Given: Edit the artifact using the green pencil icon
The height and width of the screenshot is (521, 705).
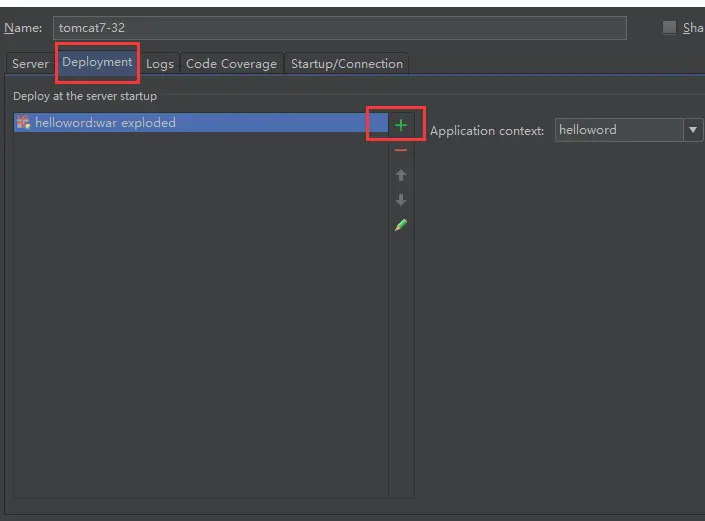Looking at the screenshot, I should click(x=401, y=225).
